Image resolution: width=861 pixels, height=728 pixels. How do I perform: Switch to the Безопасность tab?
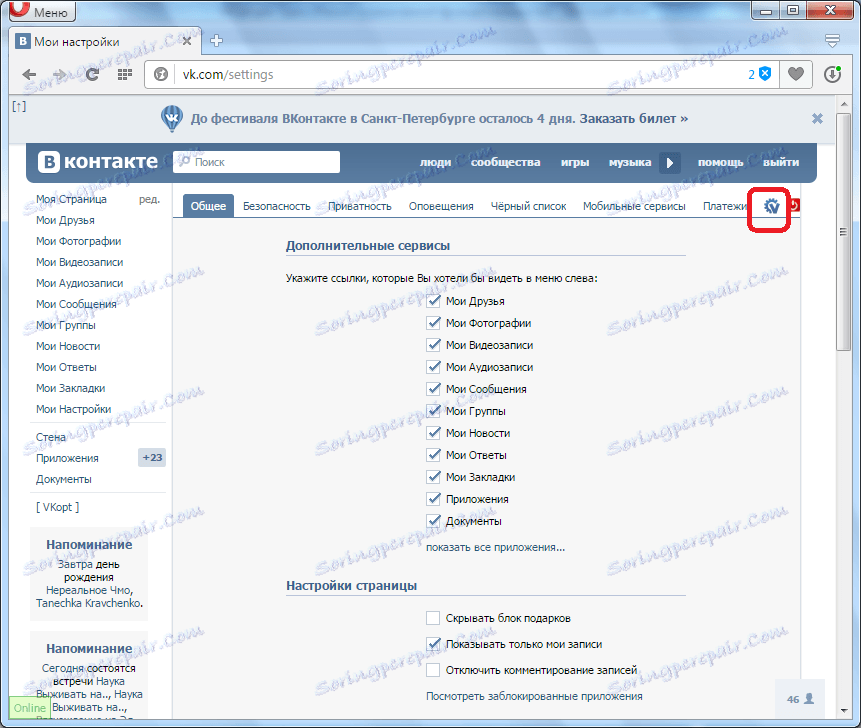[277, 206]
